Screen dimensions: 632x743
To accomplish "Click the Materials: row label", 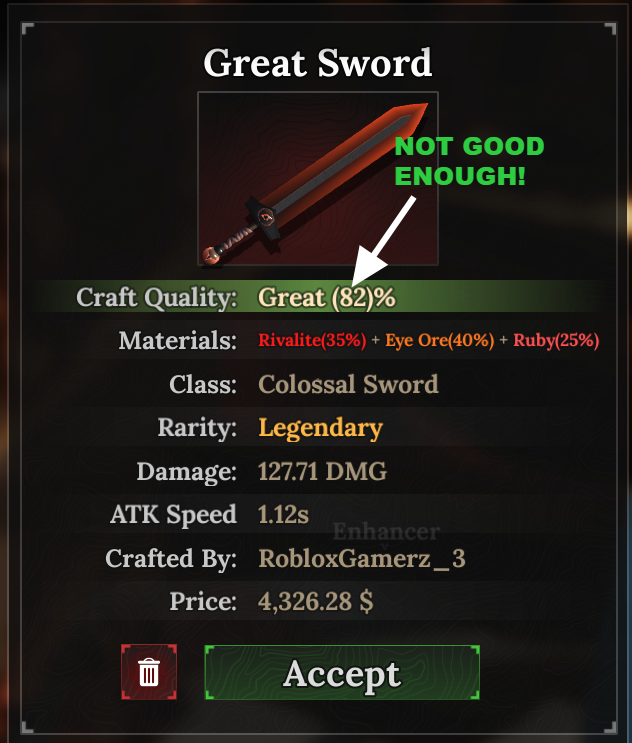I will point(178,340).
